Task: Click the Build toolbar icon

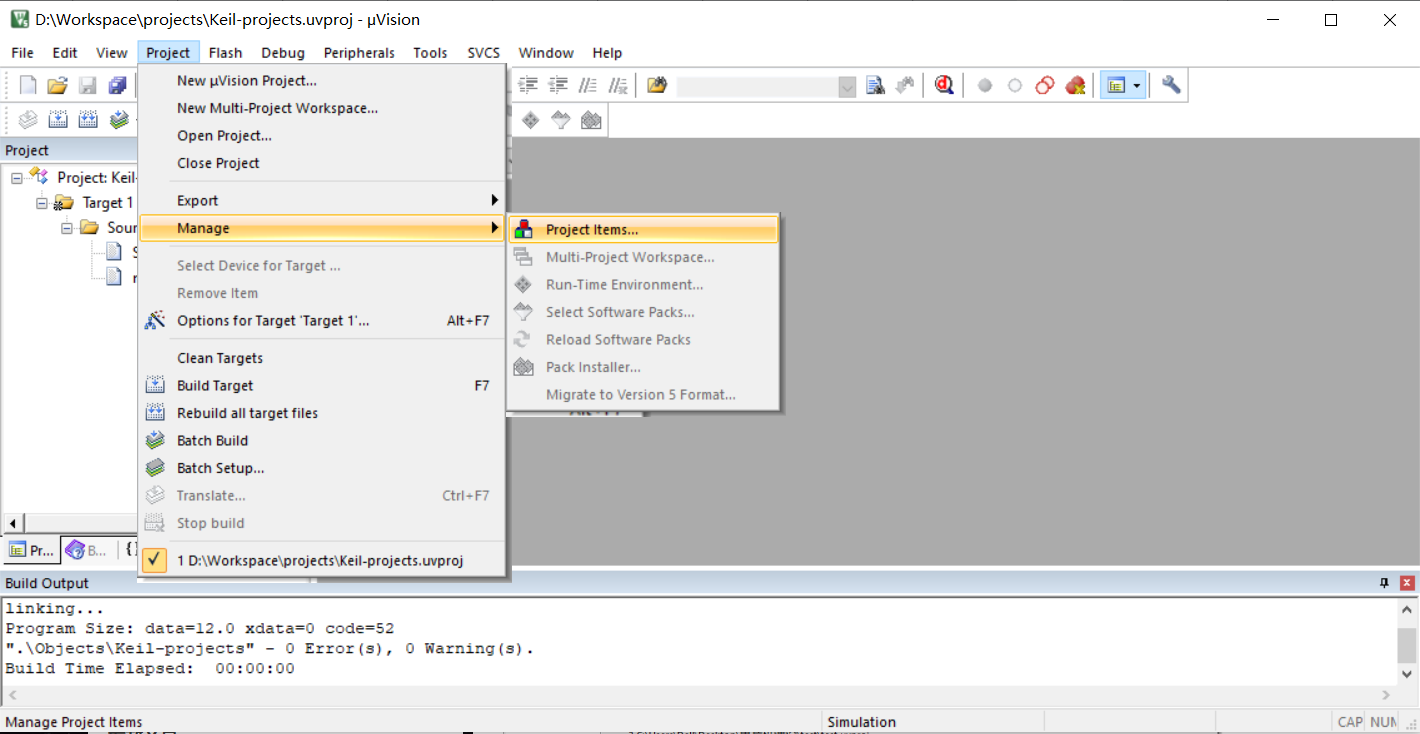Action: tap(58, 120)
